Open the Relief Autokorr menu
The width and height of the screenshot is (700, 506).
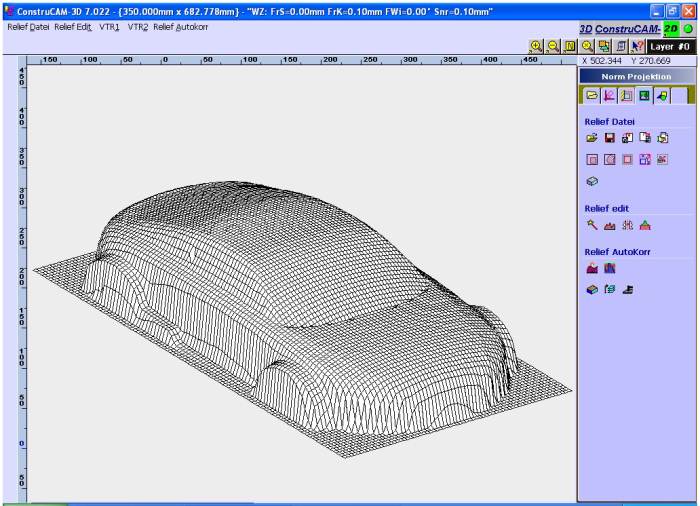coord(181,26)
